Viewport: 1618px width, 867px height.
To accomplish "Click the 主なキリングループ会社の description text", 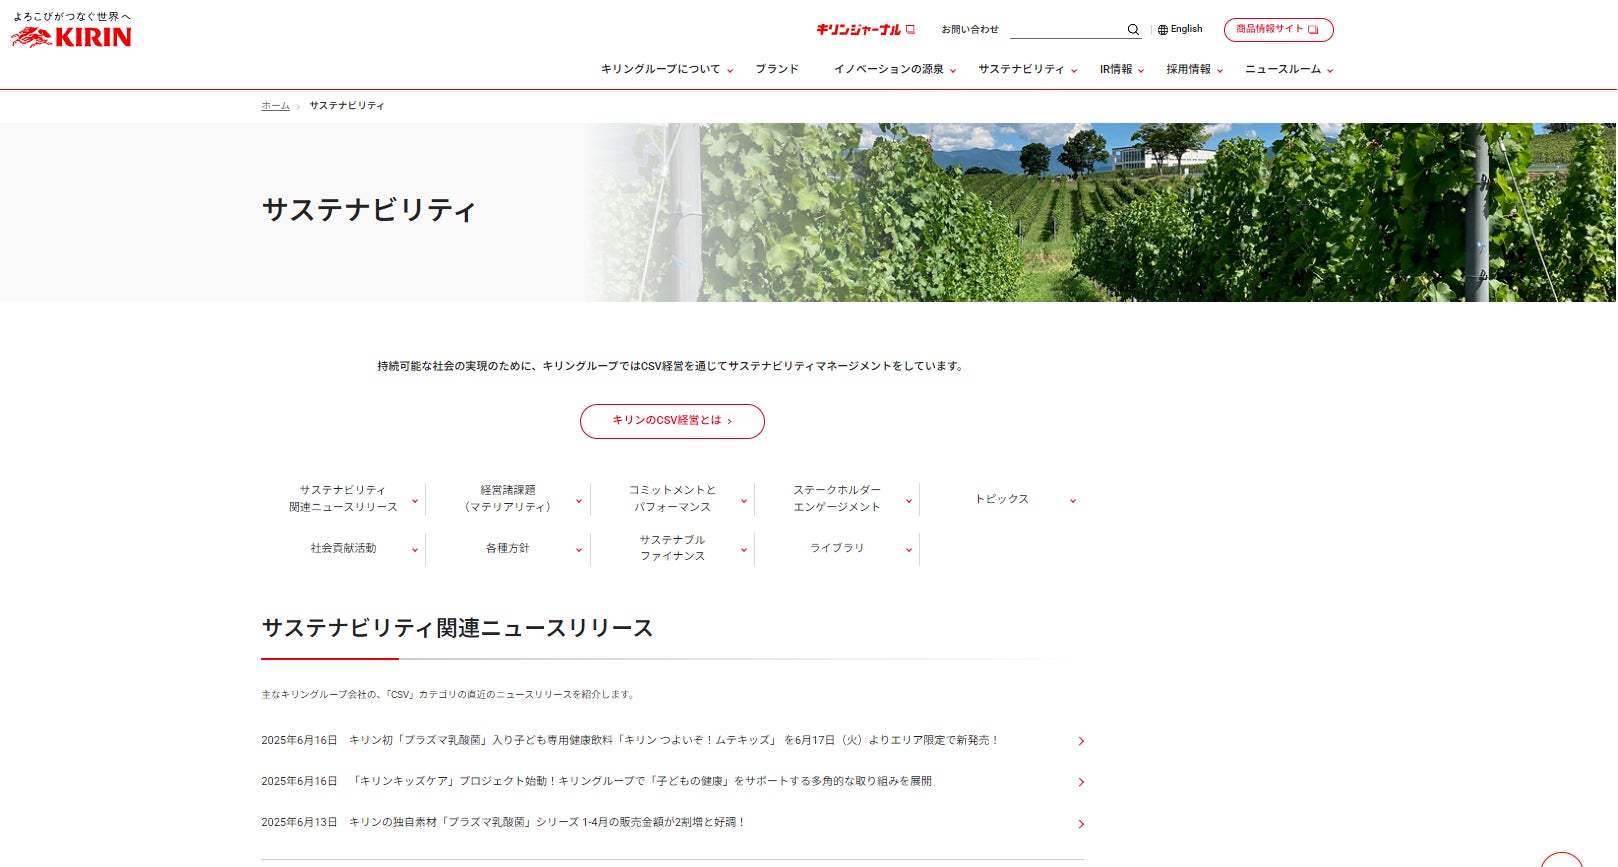I will pyautogui.click(x=449, y=694).
